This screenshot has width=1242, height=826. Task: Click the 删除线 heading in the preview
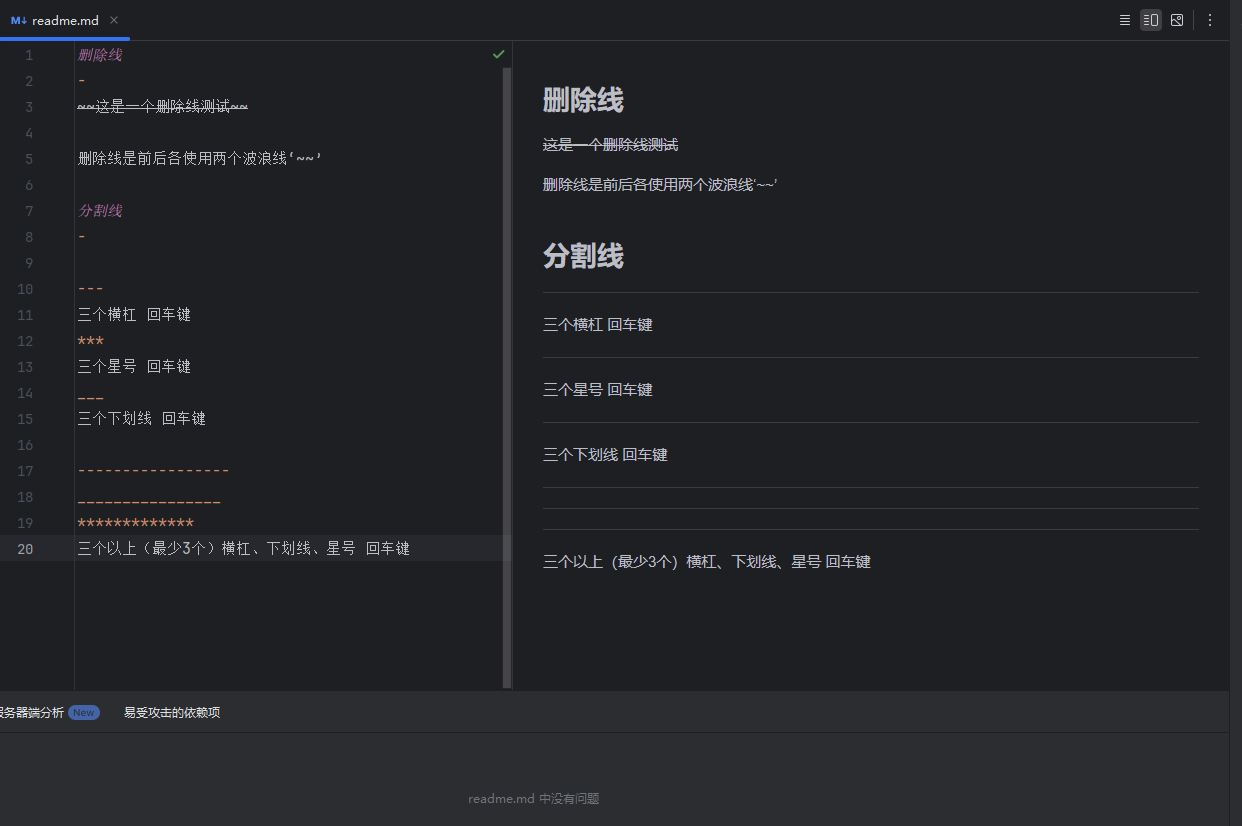(x=583, y=100)
